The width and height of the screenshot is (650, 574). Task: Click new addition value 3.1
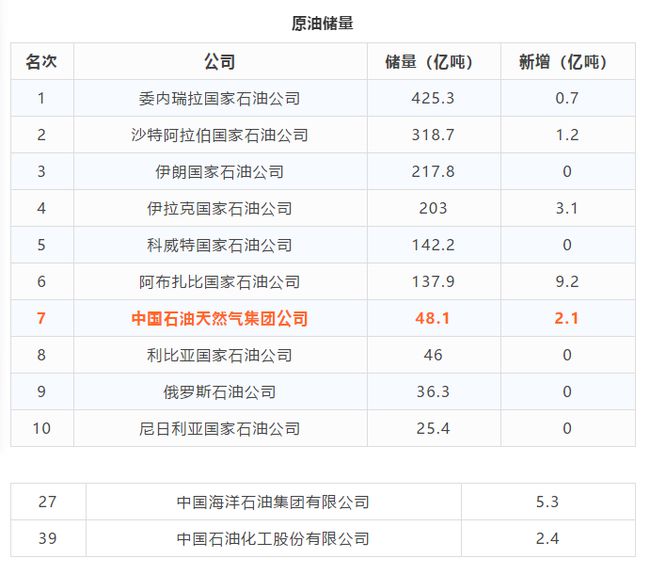567,208
